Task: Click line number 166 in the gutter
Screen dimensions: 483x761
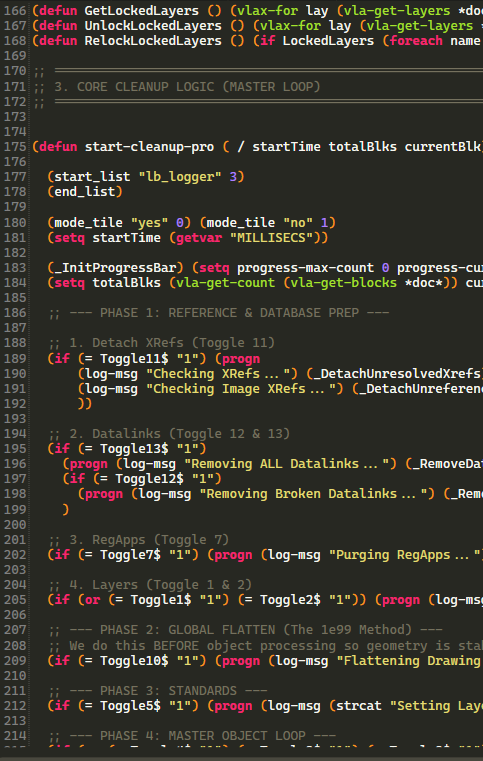Action: pos(15,11)
